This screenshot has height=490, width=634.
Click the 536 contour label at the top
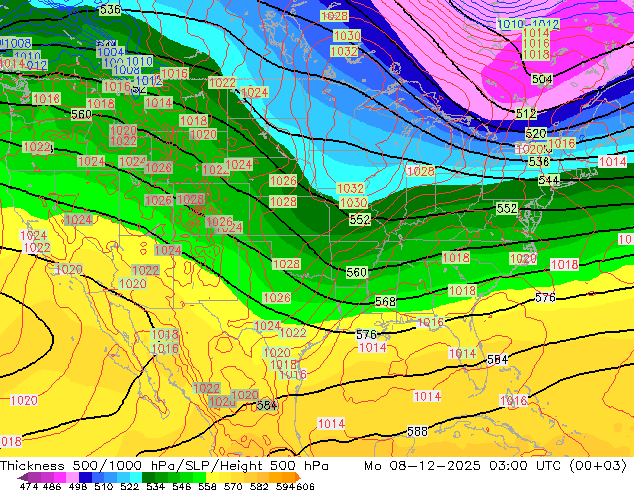pos(110,9)
